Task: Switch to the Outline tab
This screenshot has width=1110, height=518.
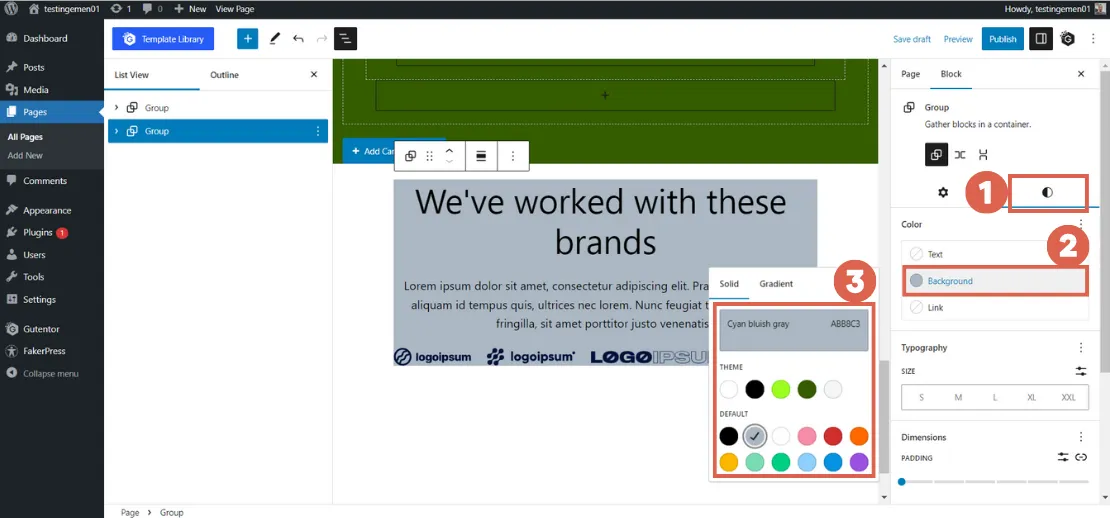Action: (224, 74)
